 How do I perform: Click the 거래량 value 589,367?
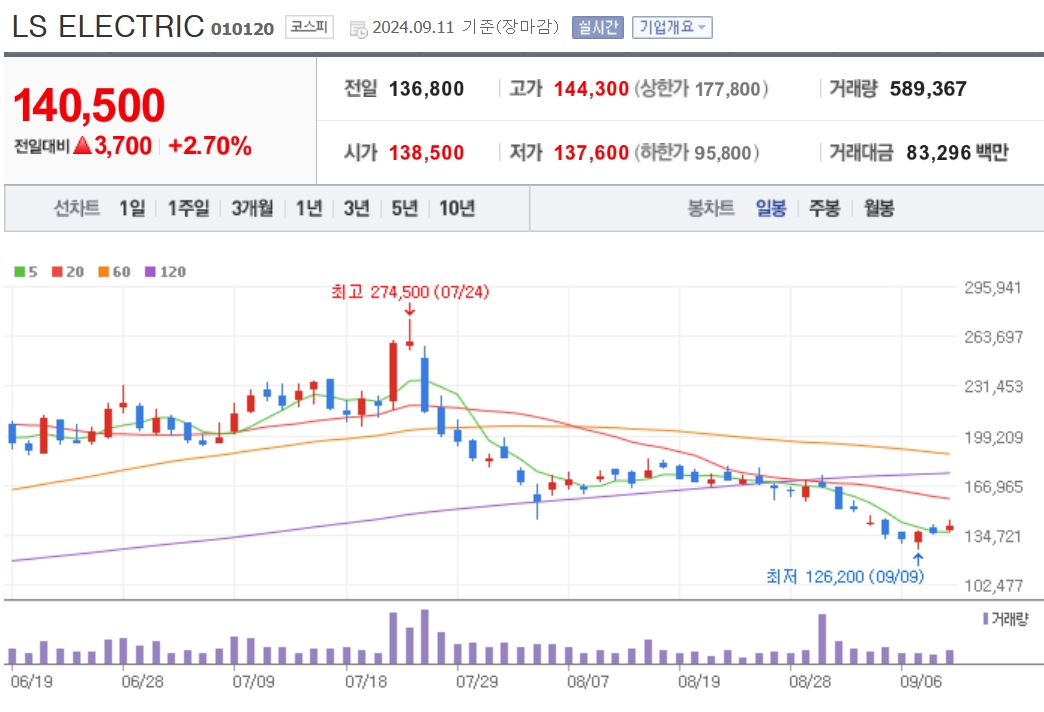pyautogui.click(x=928, y=89)
